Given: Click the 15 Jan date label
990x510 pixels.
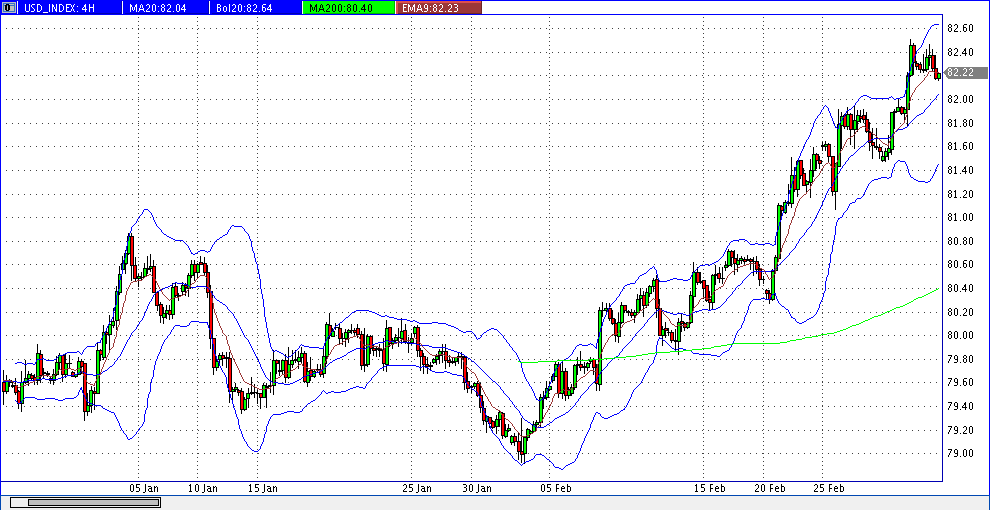Looking at the screenshot, I should coord(263,488).
